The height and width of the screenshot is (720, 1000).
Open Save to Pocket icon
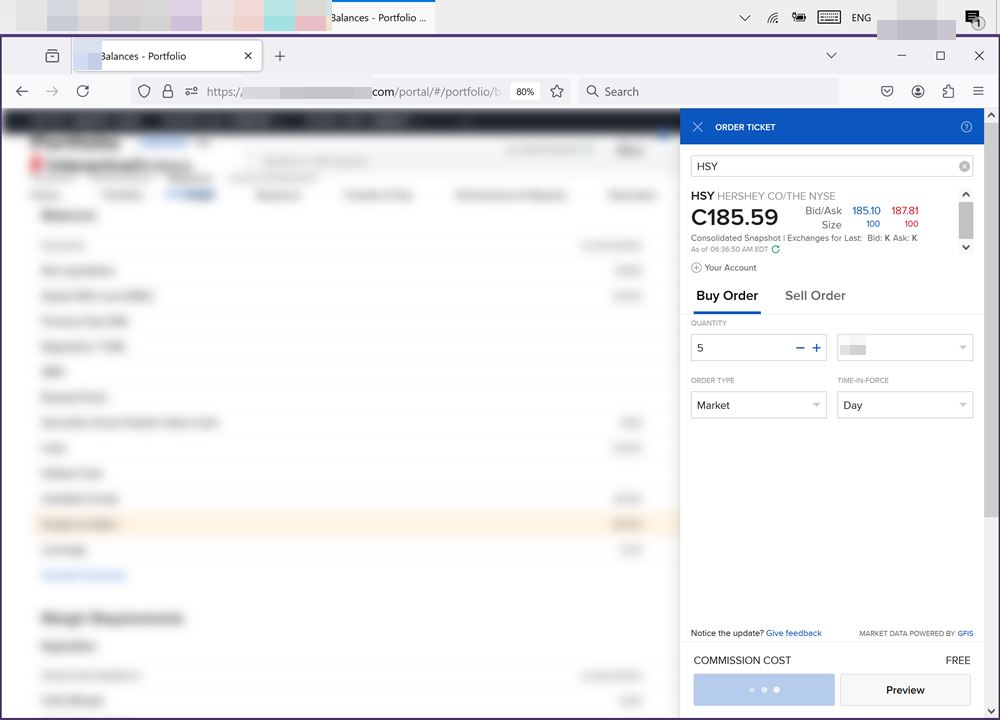(887, 91)
